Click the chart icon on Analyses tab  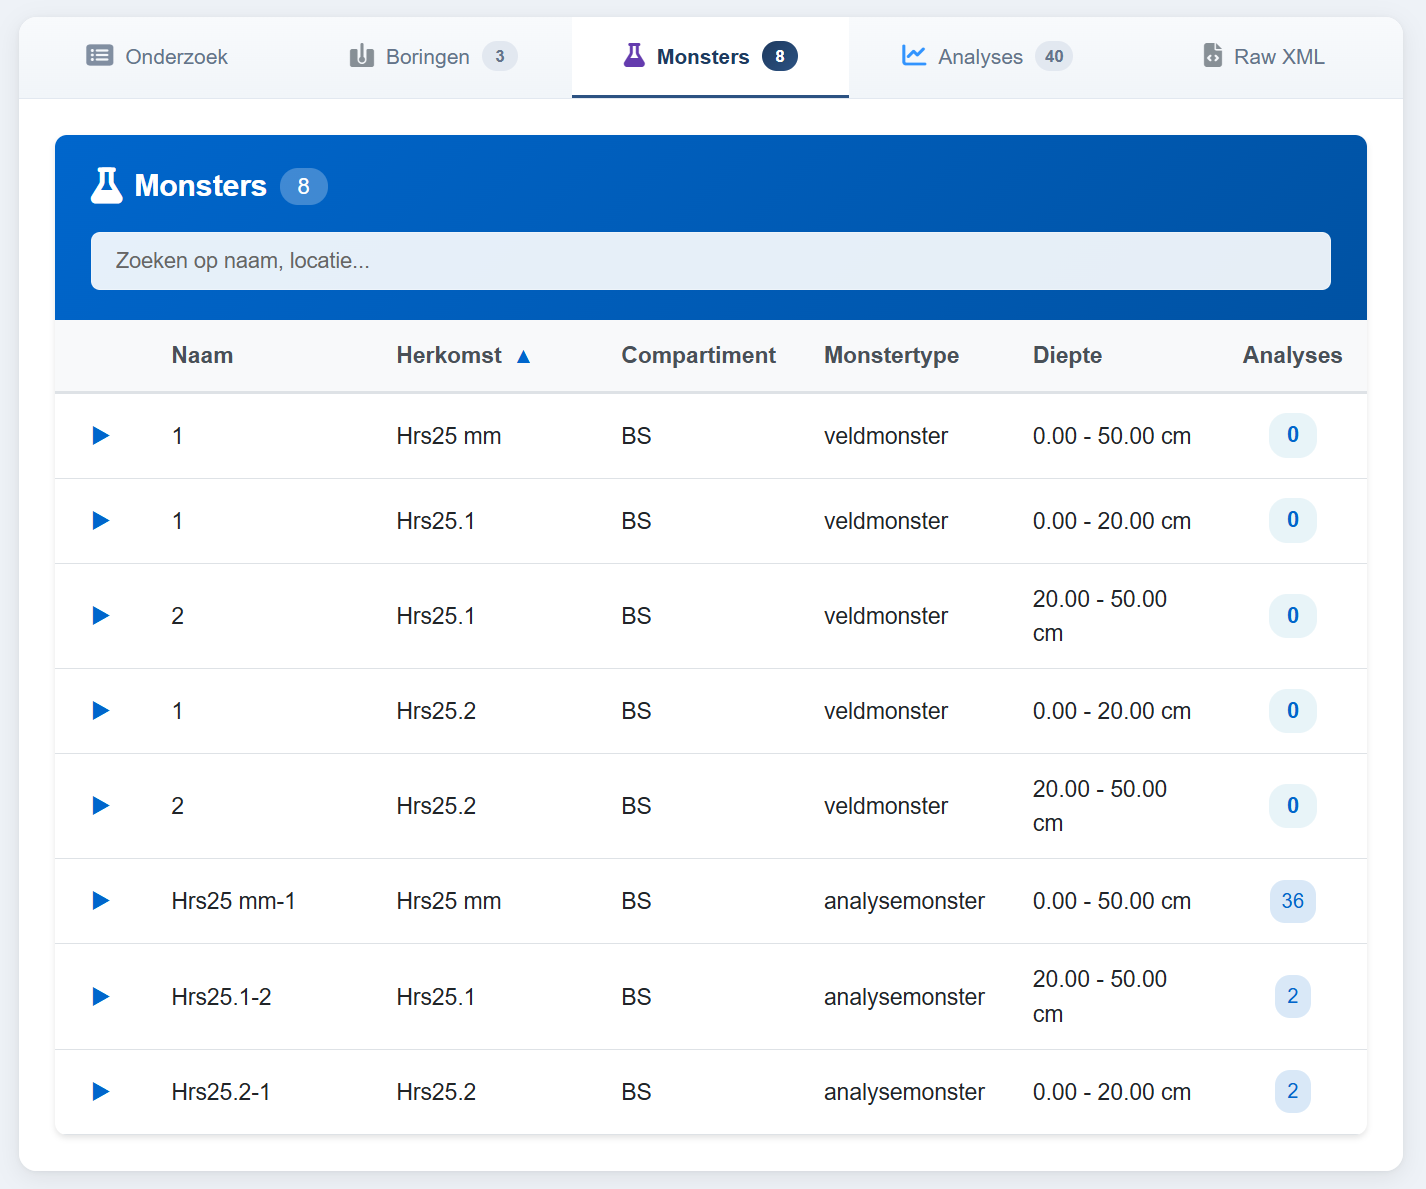coord(914,56)
